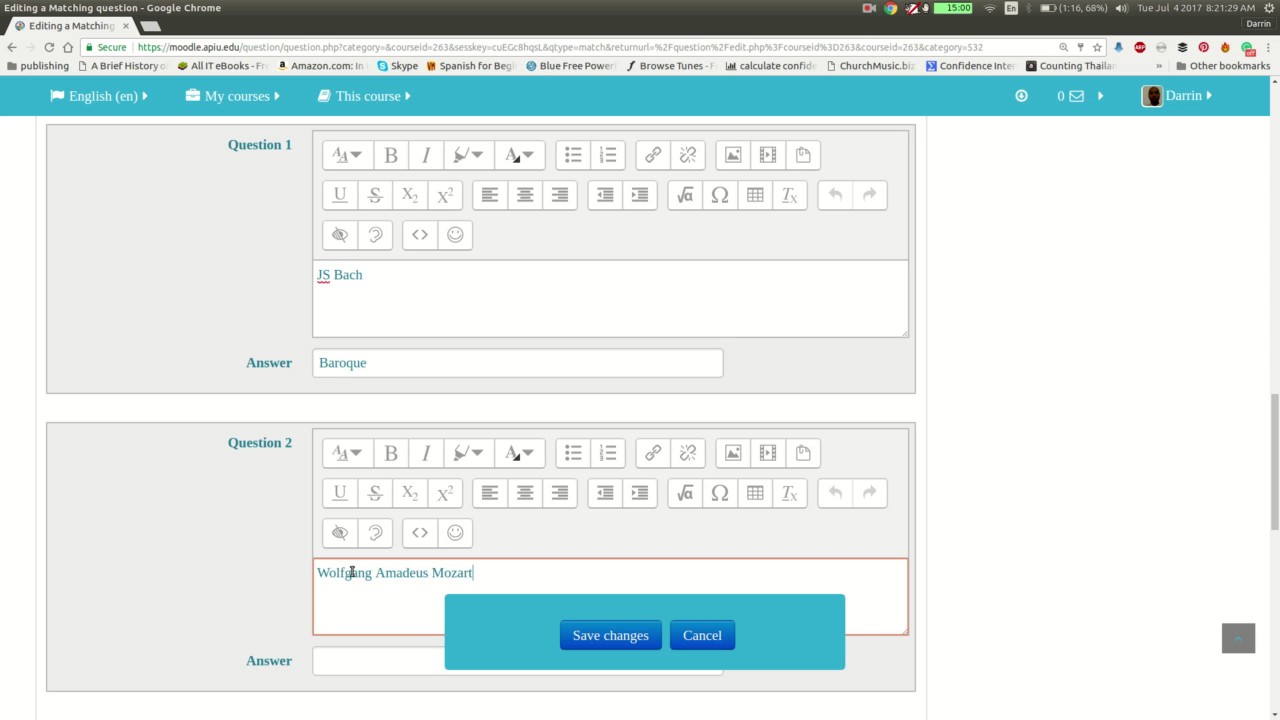The width and height of the screenshot is (1280, 720).
Task: Click Question 1 text area containing JS Bach
Action: click(x=610, y=298)
